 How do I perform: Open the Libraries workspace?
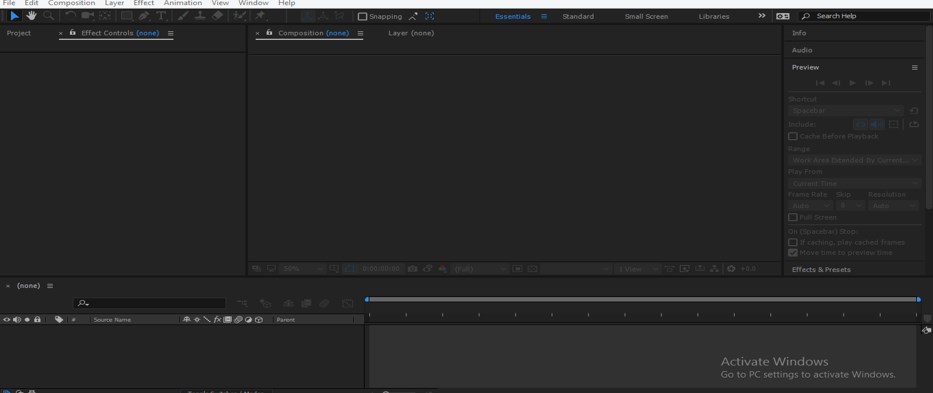tap(714, 17)
